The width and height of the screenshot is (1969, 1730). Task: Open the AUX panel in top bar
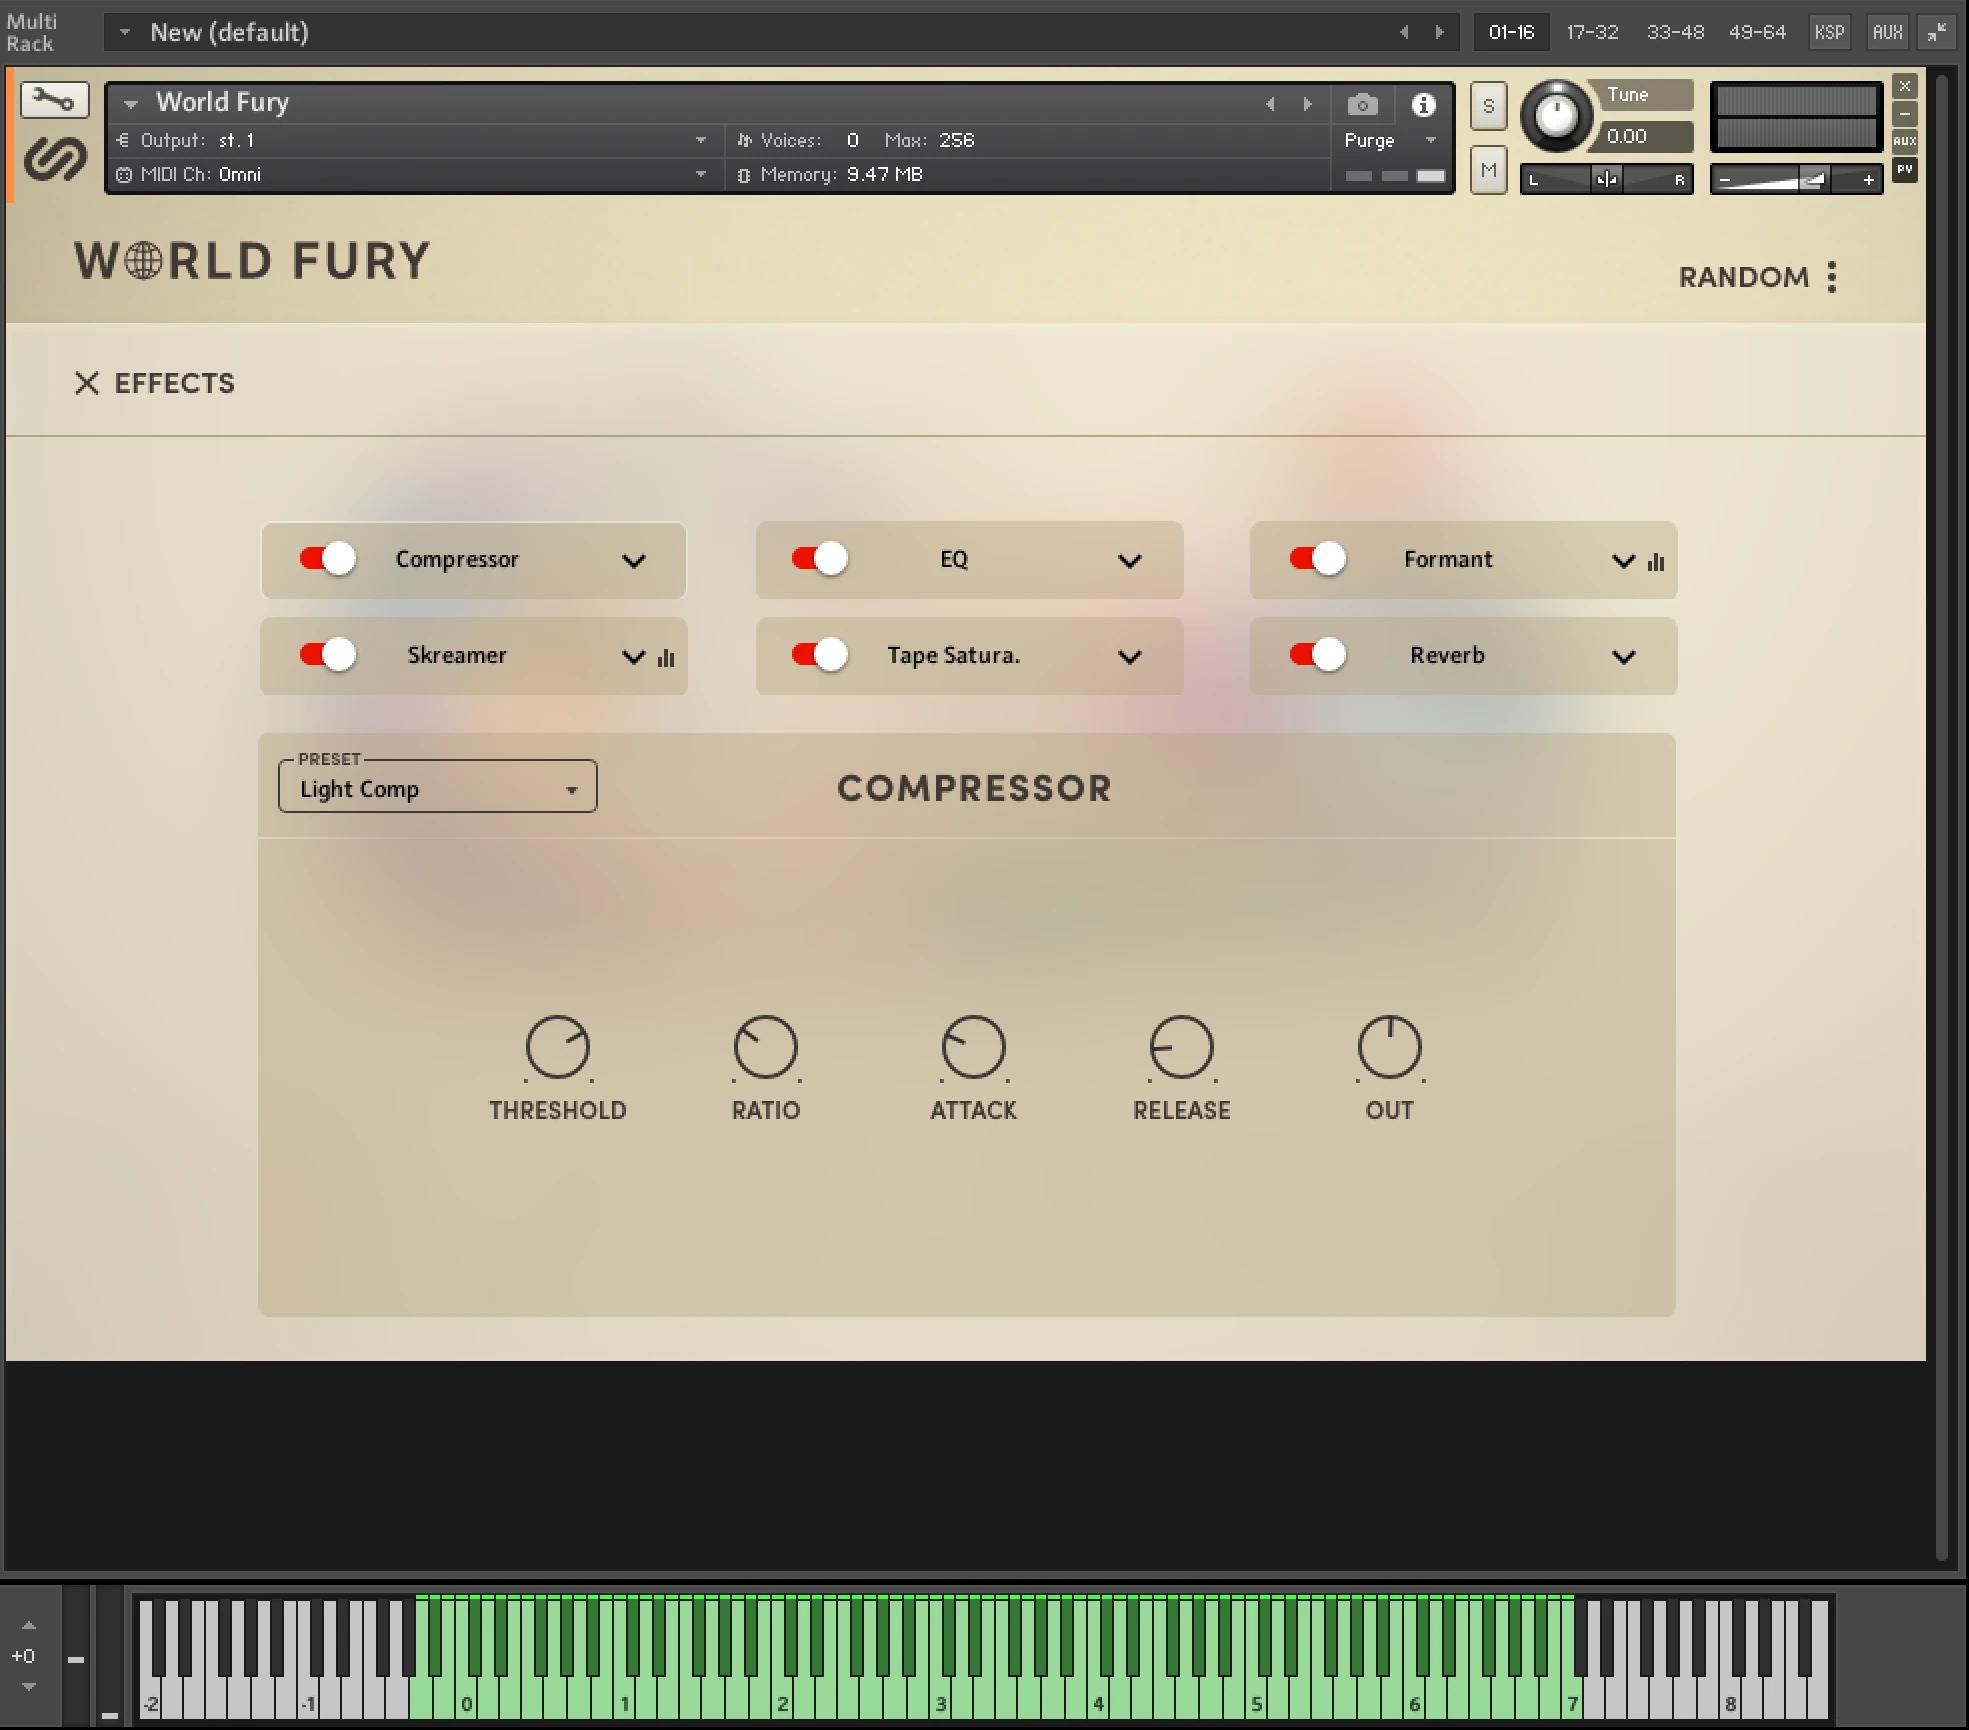tap(1887, 32)
